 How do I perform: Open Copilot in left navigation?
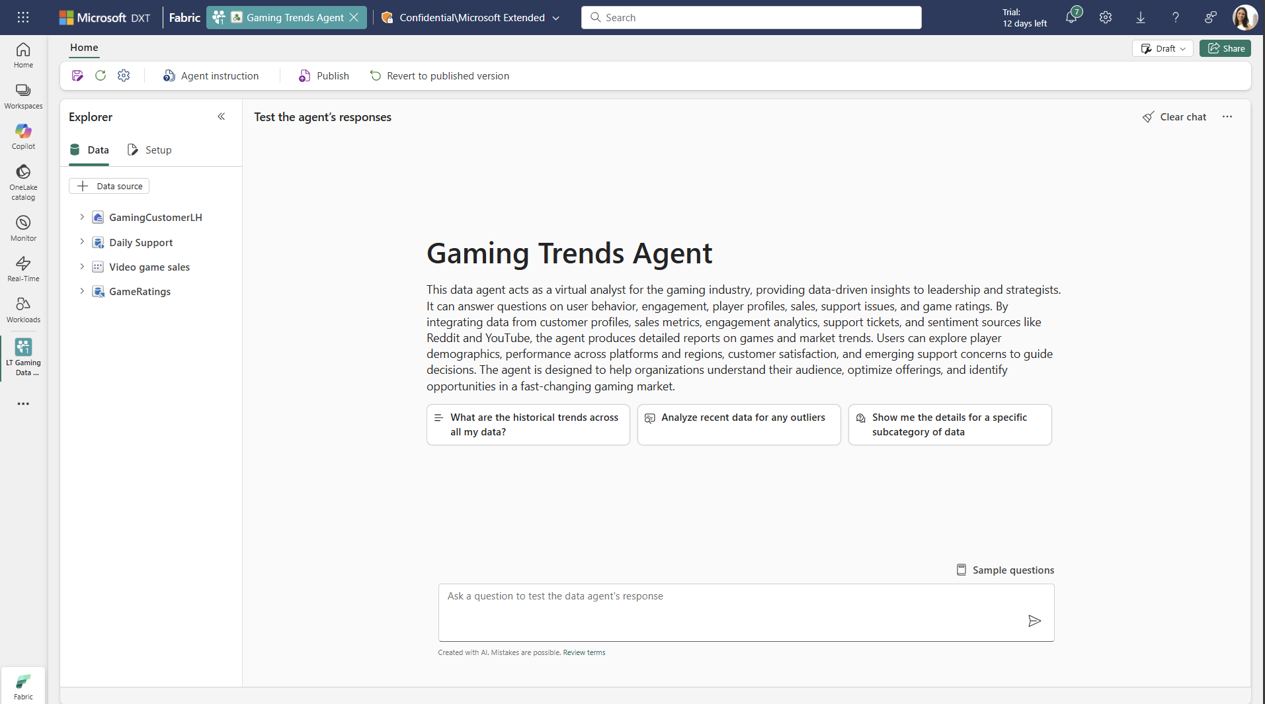(23, 137)
